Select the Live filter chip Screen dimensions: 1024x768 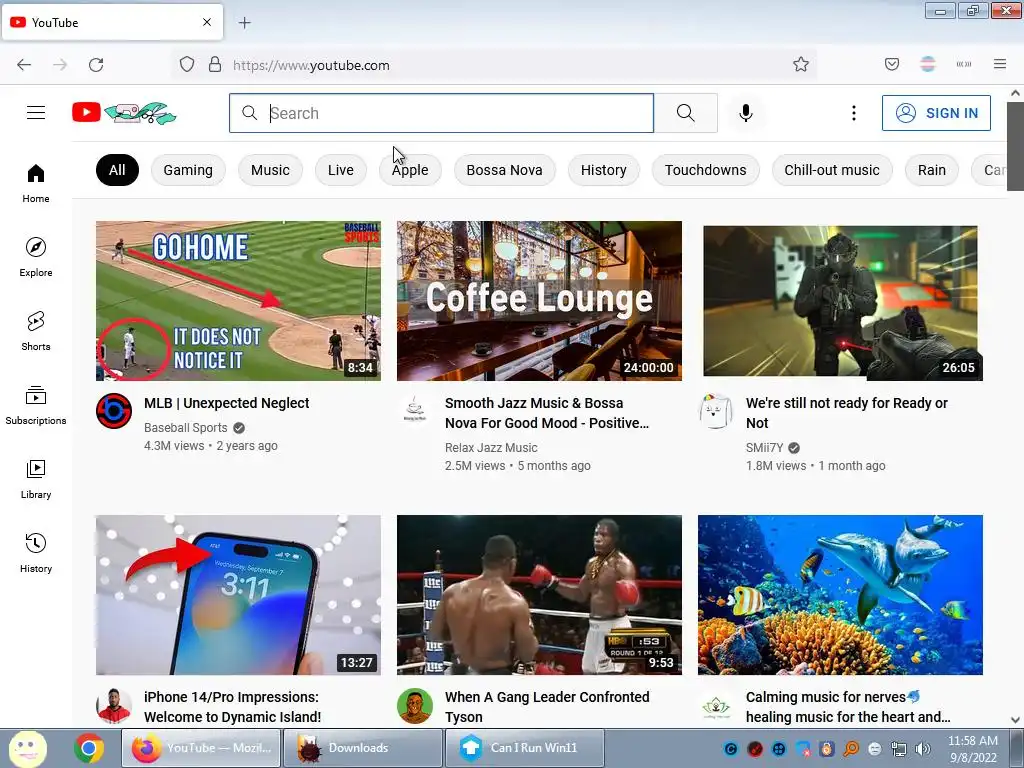point(341,170)
